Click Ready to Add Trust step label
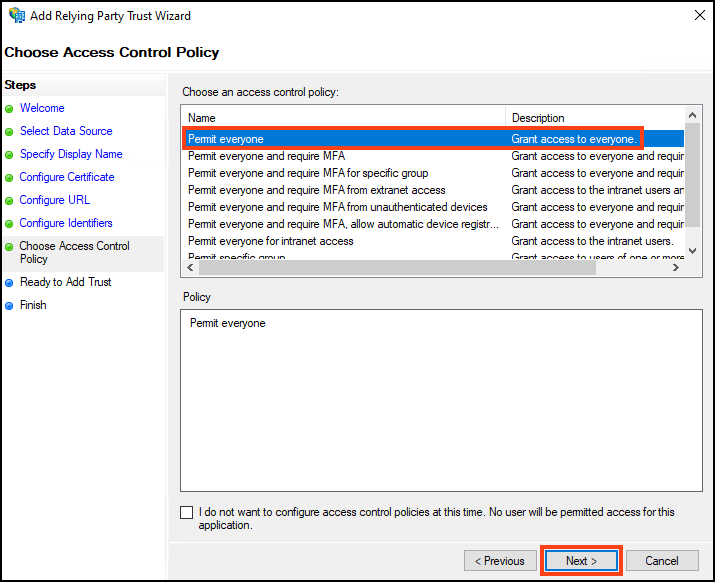 click(x=66, y=282)
